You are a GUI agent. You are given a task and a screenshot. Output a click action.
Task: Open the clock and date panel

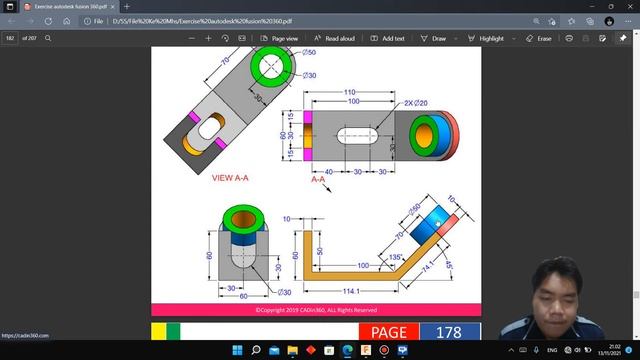609,350
